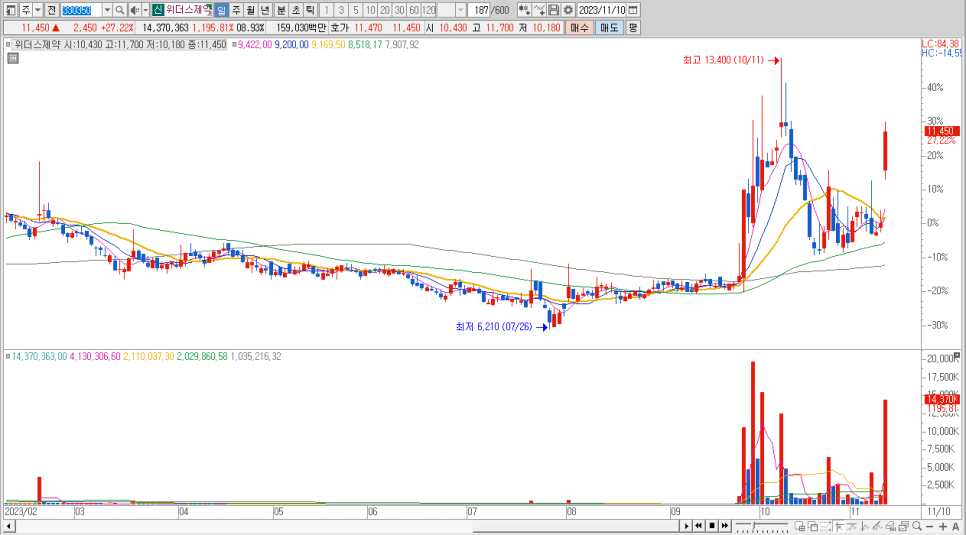Open dropdown arrow beside the speaker icon
966x535 pixels.
pos(144,10)
